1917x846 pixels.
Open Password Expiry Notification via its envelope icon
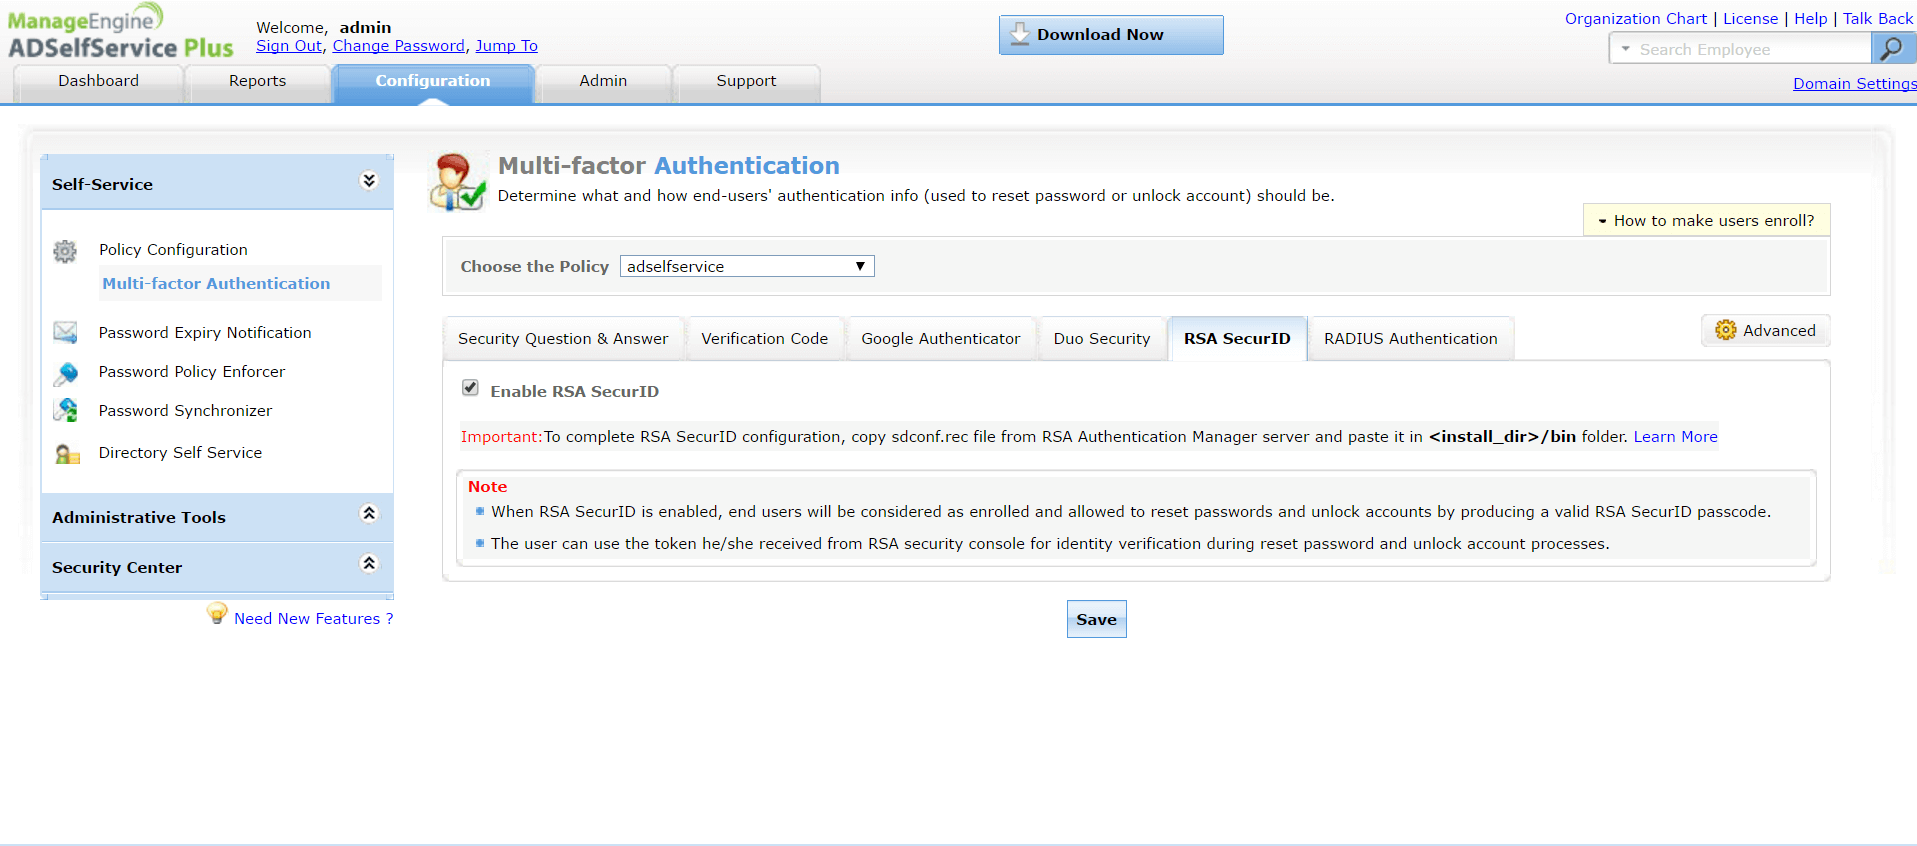(65, 332)
